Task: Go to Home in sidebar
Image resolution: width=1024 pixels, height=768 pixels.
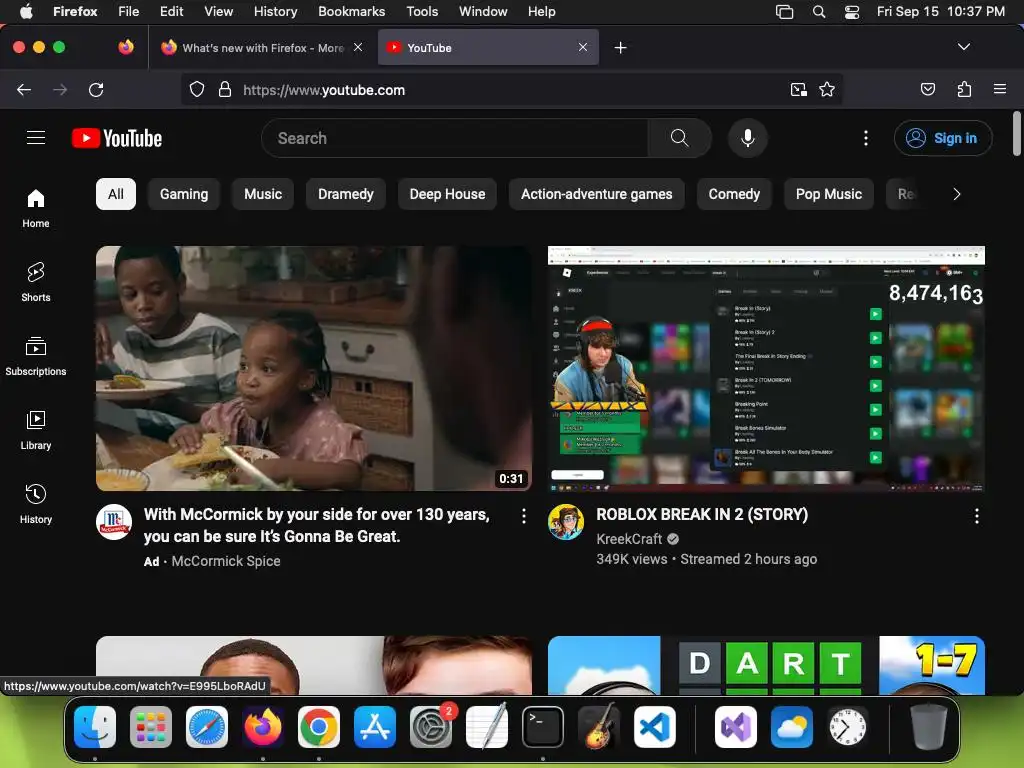Action: (x=36, y=208)
